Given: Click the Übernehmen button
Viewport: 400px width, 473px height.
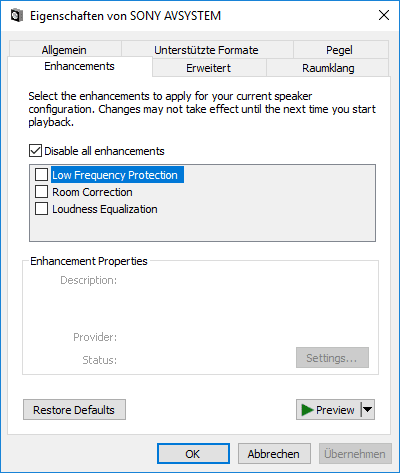Looking at the screenshot, I should pos(355,453).
